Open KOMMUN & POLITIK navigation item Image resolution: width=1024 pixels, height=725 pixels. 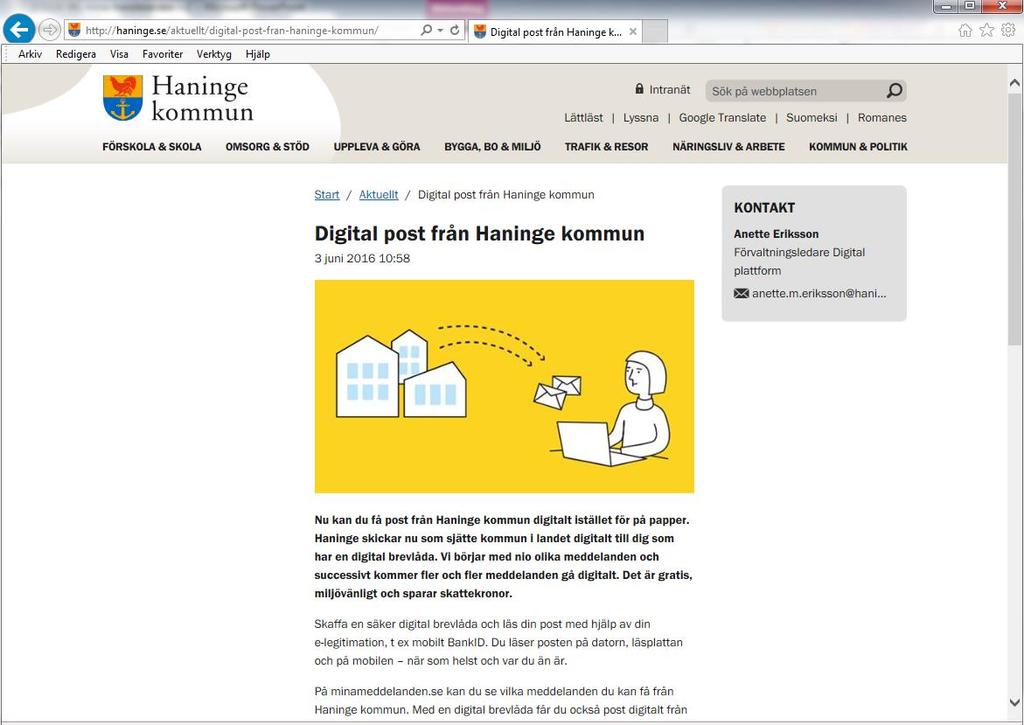858,147
